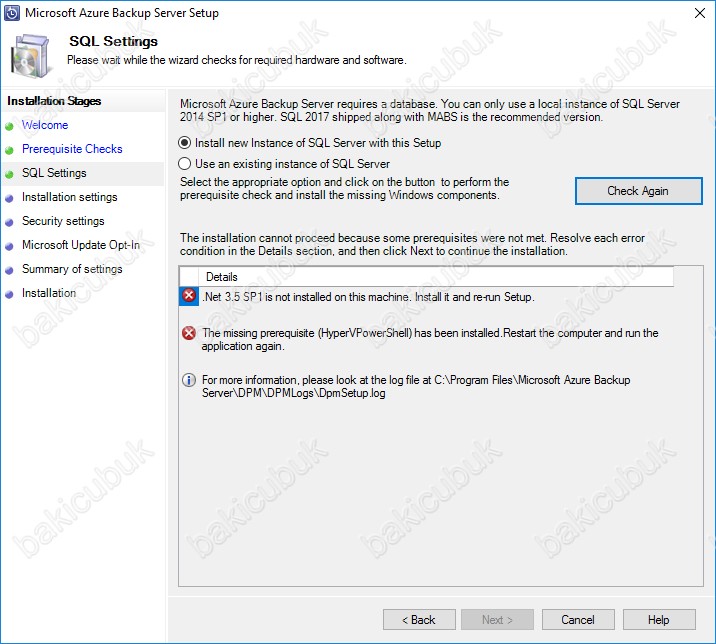Image resolution: width=716 pixels, height=644 pixels.
Task: Select Installation settings stage
Action: coord(69,197)
